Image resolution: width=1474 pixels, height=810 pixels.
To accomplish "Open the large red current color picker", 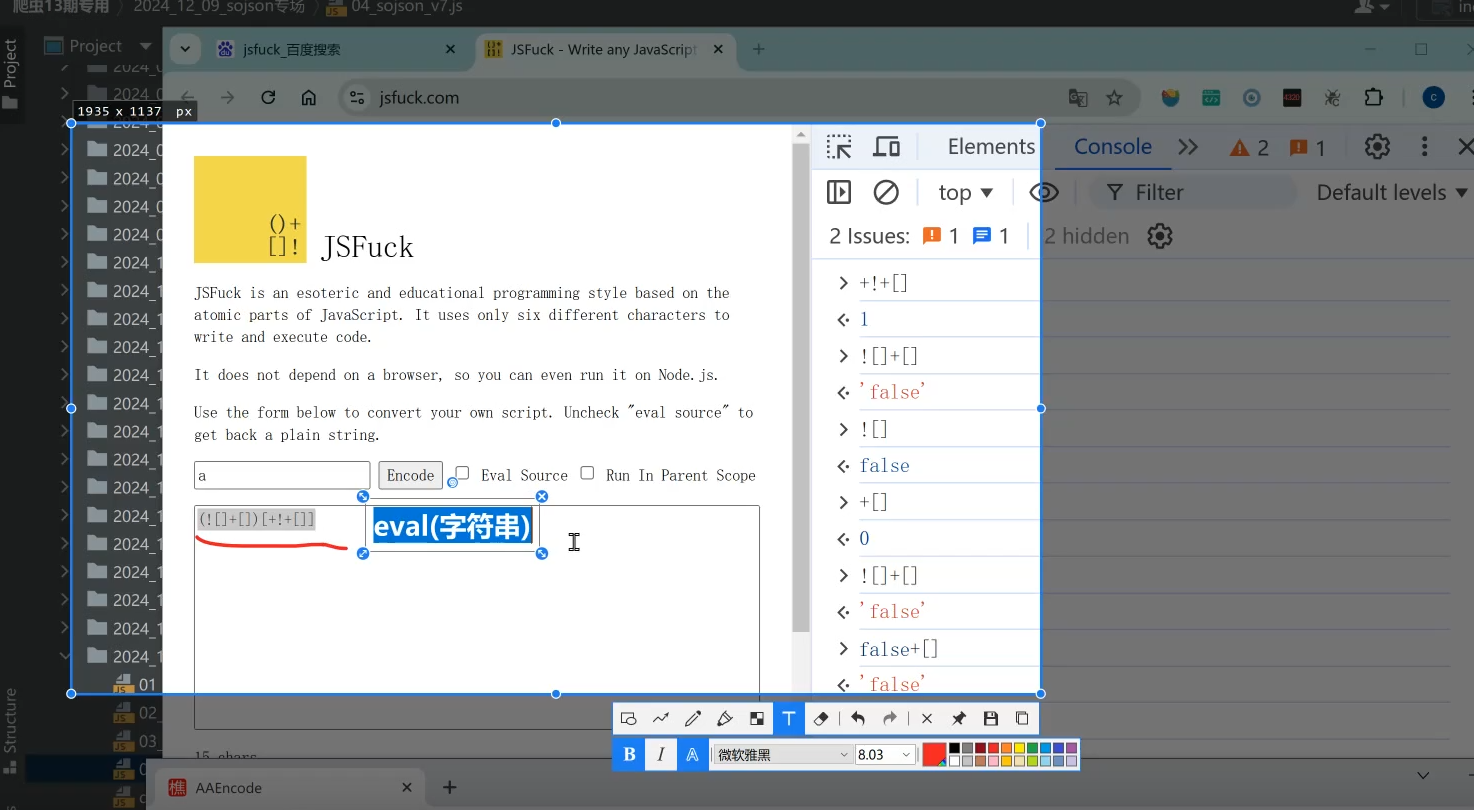I will click(934, 755).
